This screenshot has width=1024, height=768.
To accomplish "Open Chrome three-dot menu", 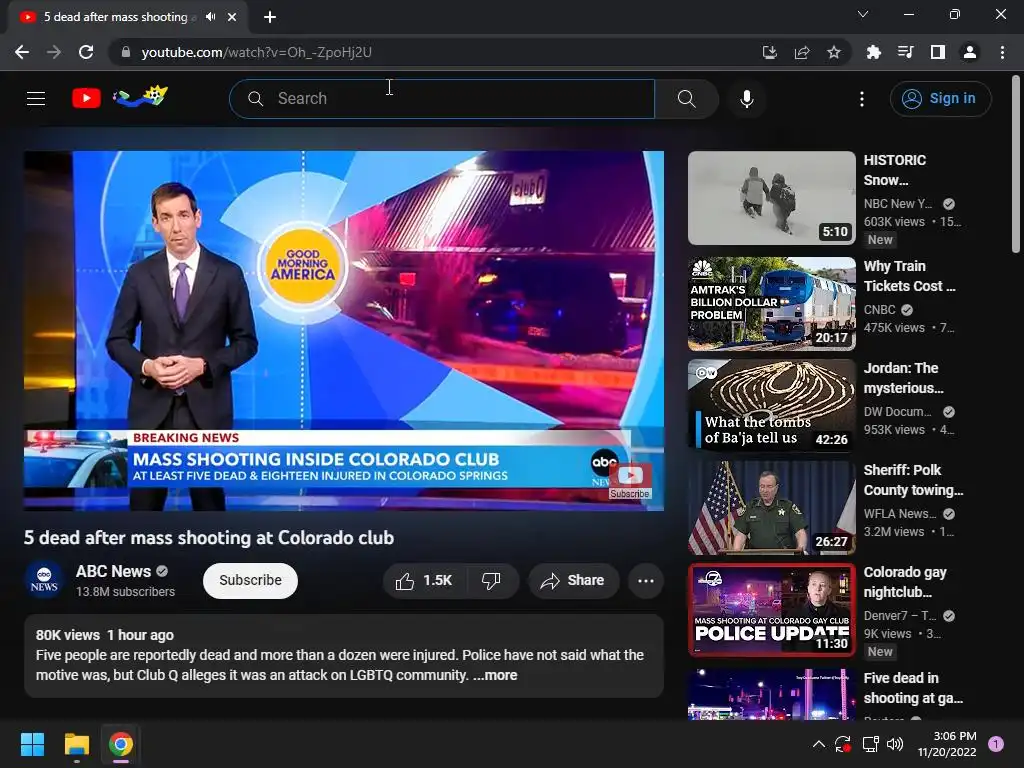I will coord(1002,52).
